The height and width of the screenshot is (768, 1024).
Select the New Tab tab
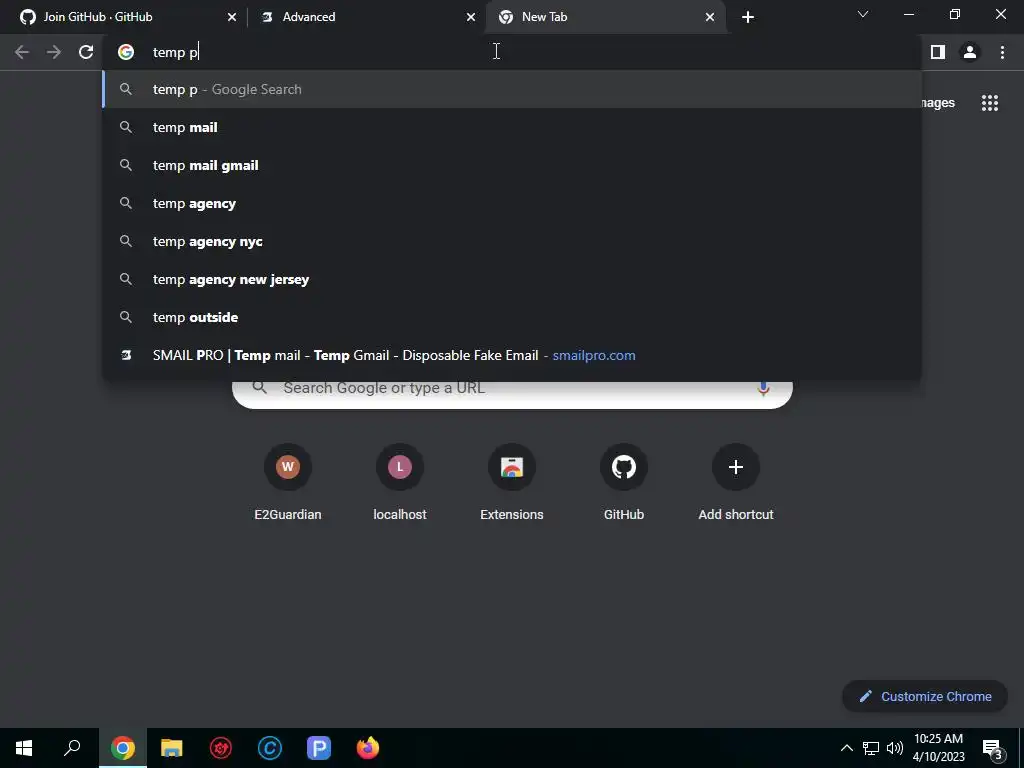[605, 17]
